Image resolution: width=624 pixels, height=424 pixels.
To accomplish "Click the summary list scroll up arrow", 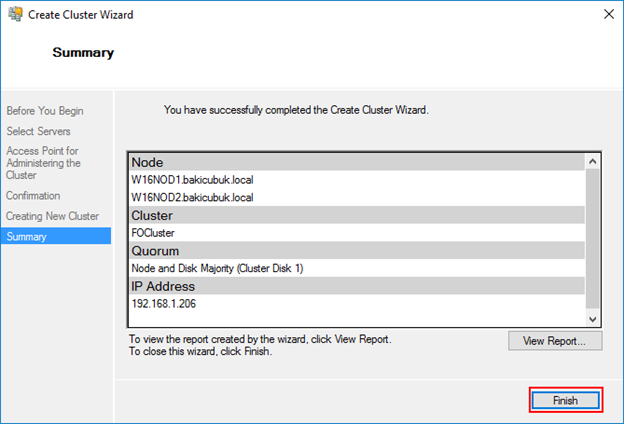I will coord(593,161).
